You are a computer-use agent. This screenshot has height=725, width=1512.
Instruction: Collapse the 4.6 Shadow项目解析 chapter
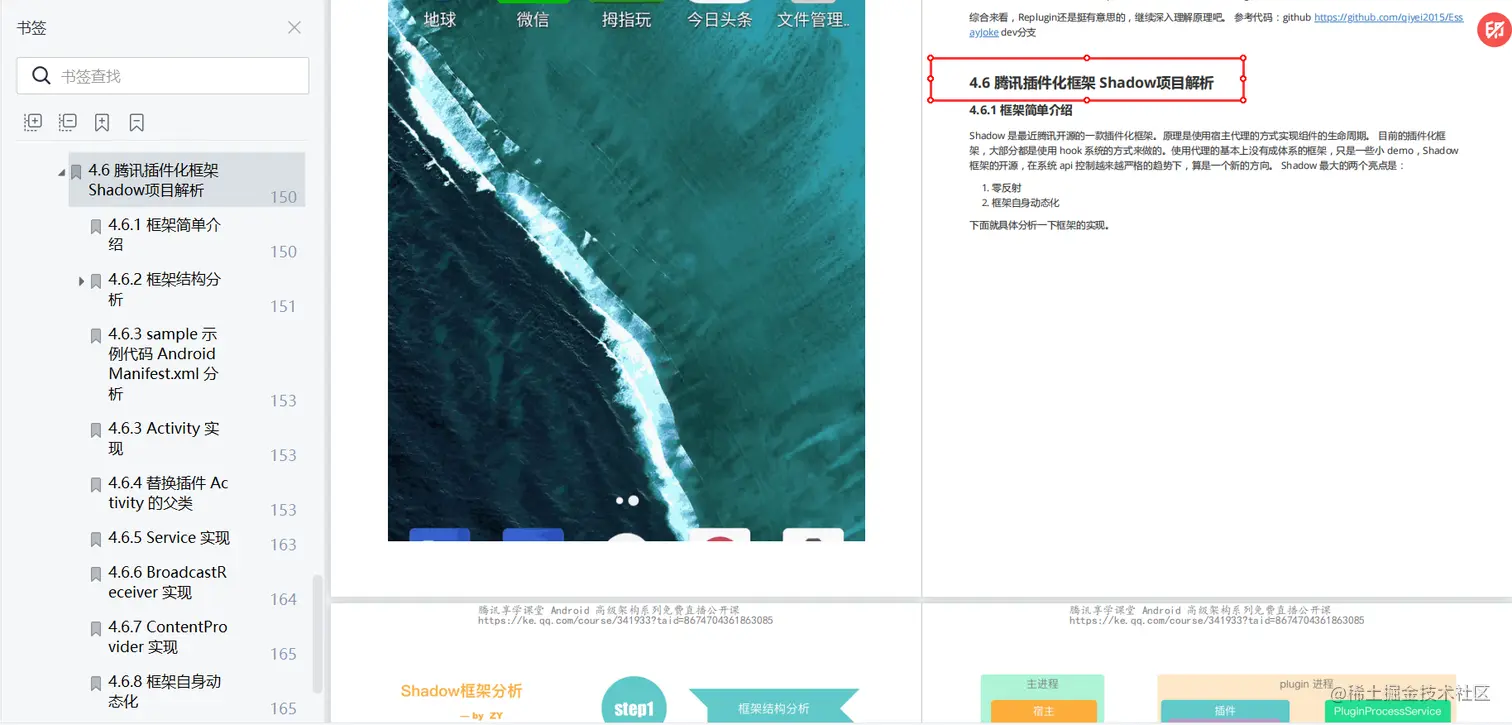pos(60,172)
